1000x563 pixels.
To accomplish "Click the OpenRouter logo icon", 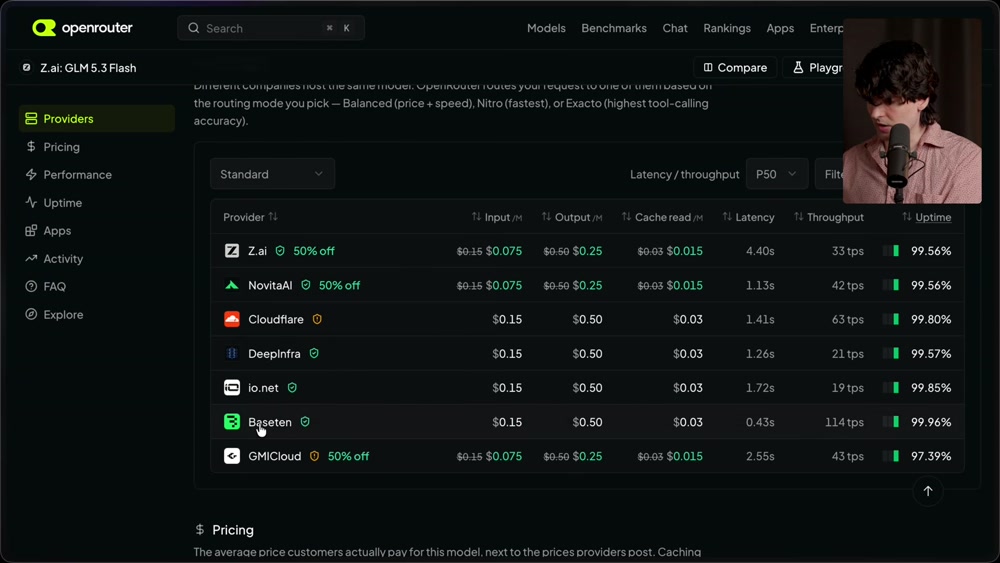I will point(44,28).
